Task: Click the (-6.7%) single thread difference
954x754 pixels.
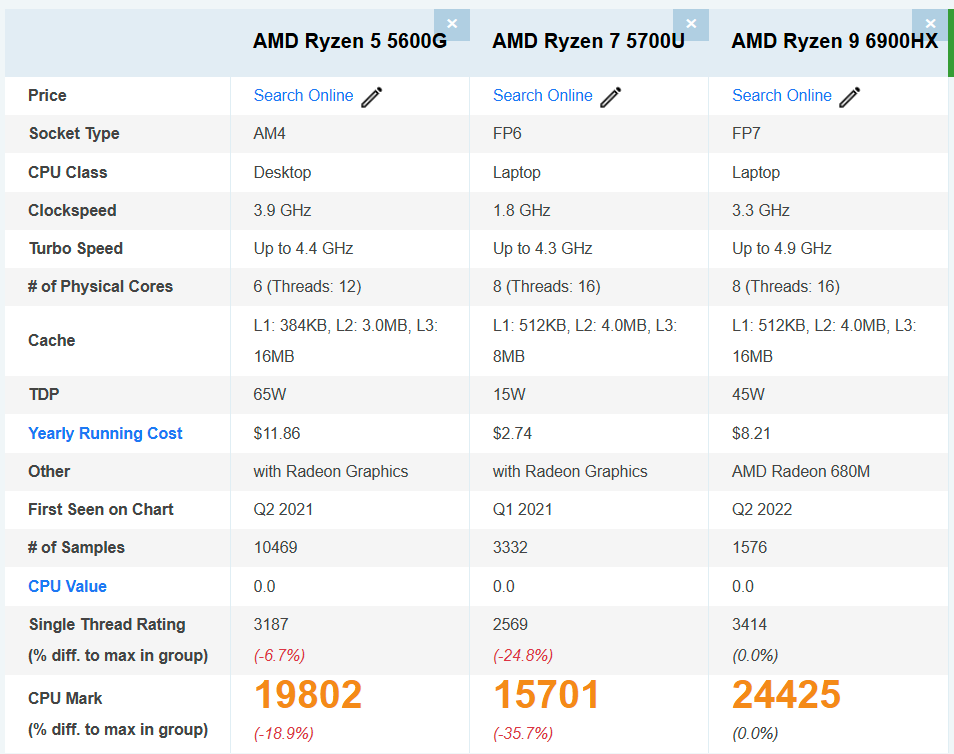Action: 279,655
